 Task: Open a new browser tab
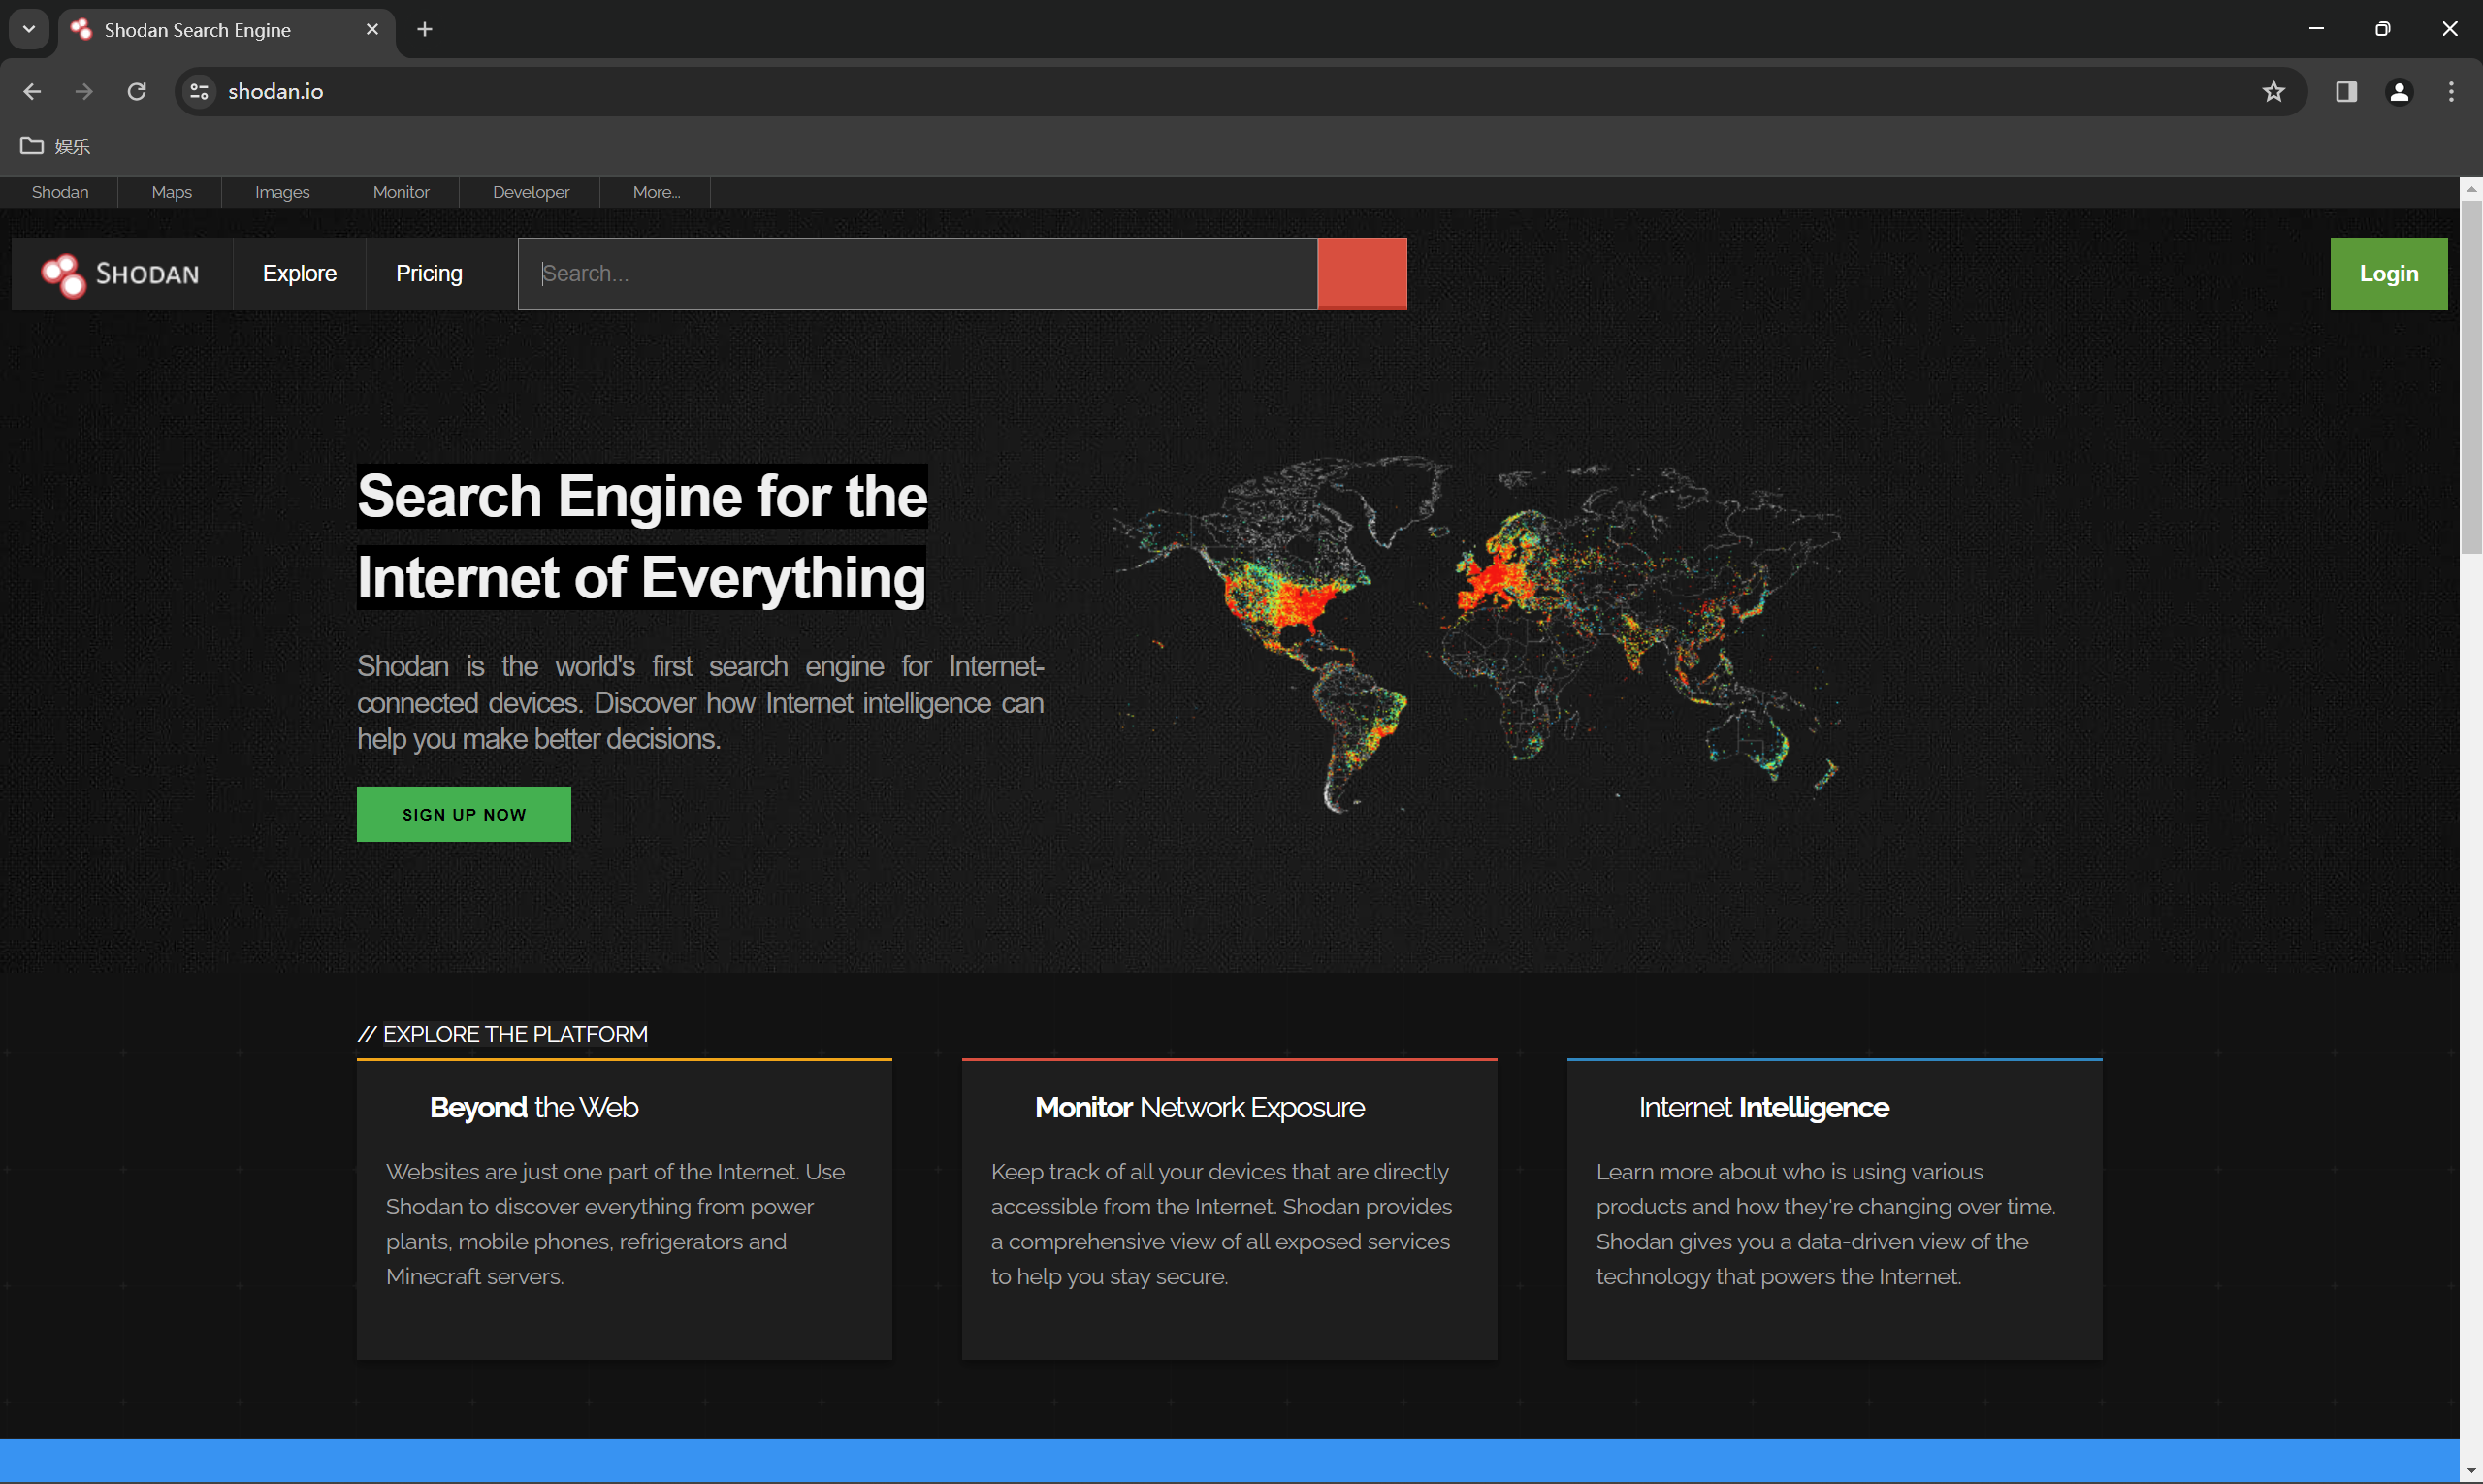[425, 30]
